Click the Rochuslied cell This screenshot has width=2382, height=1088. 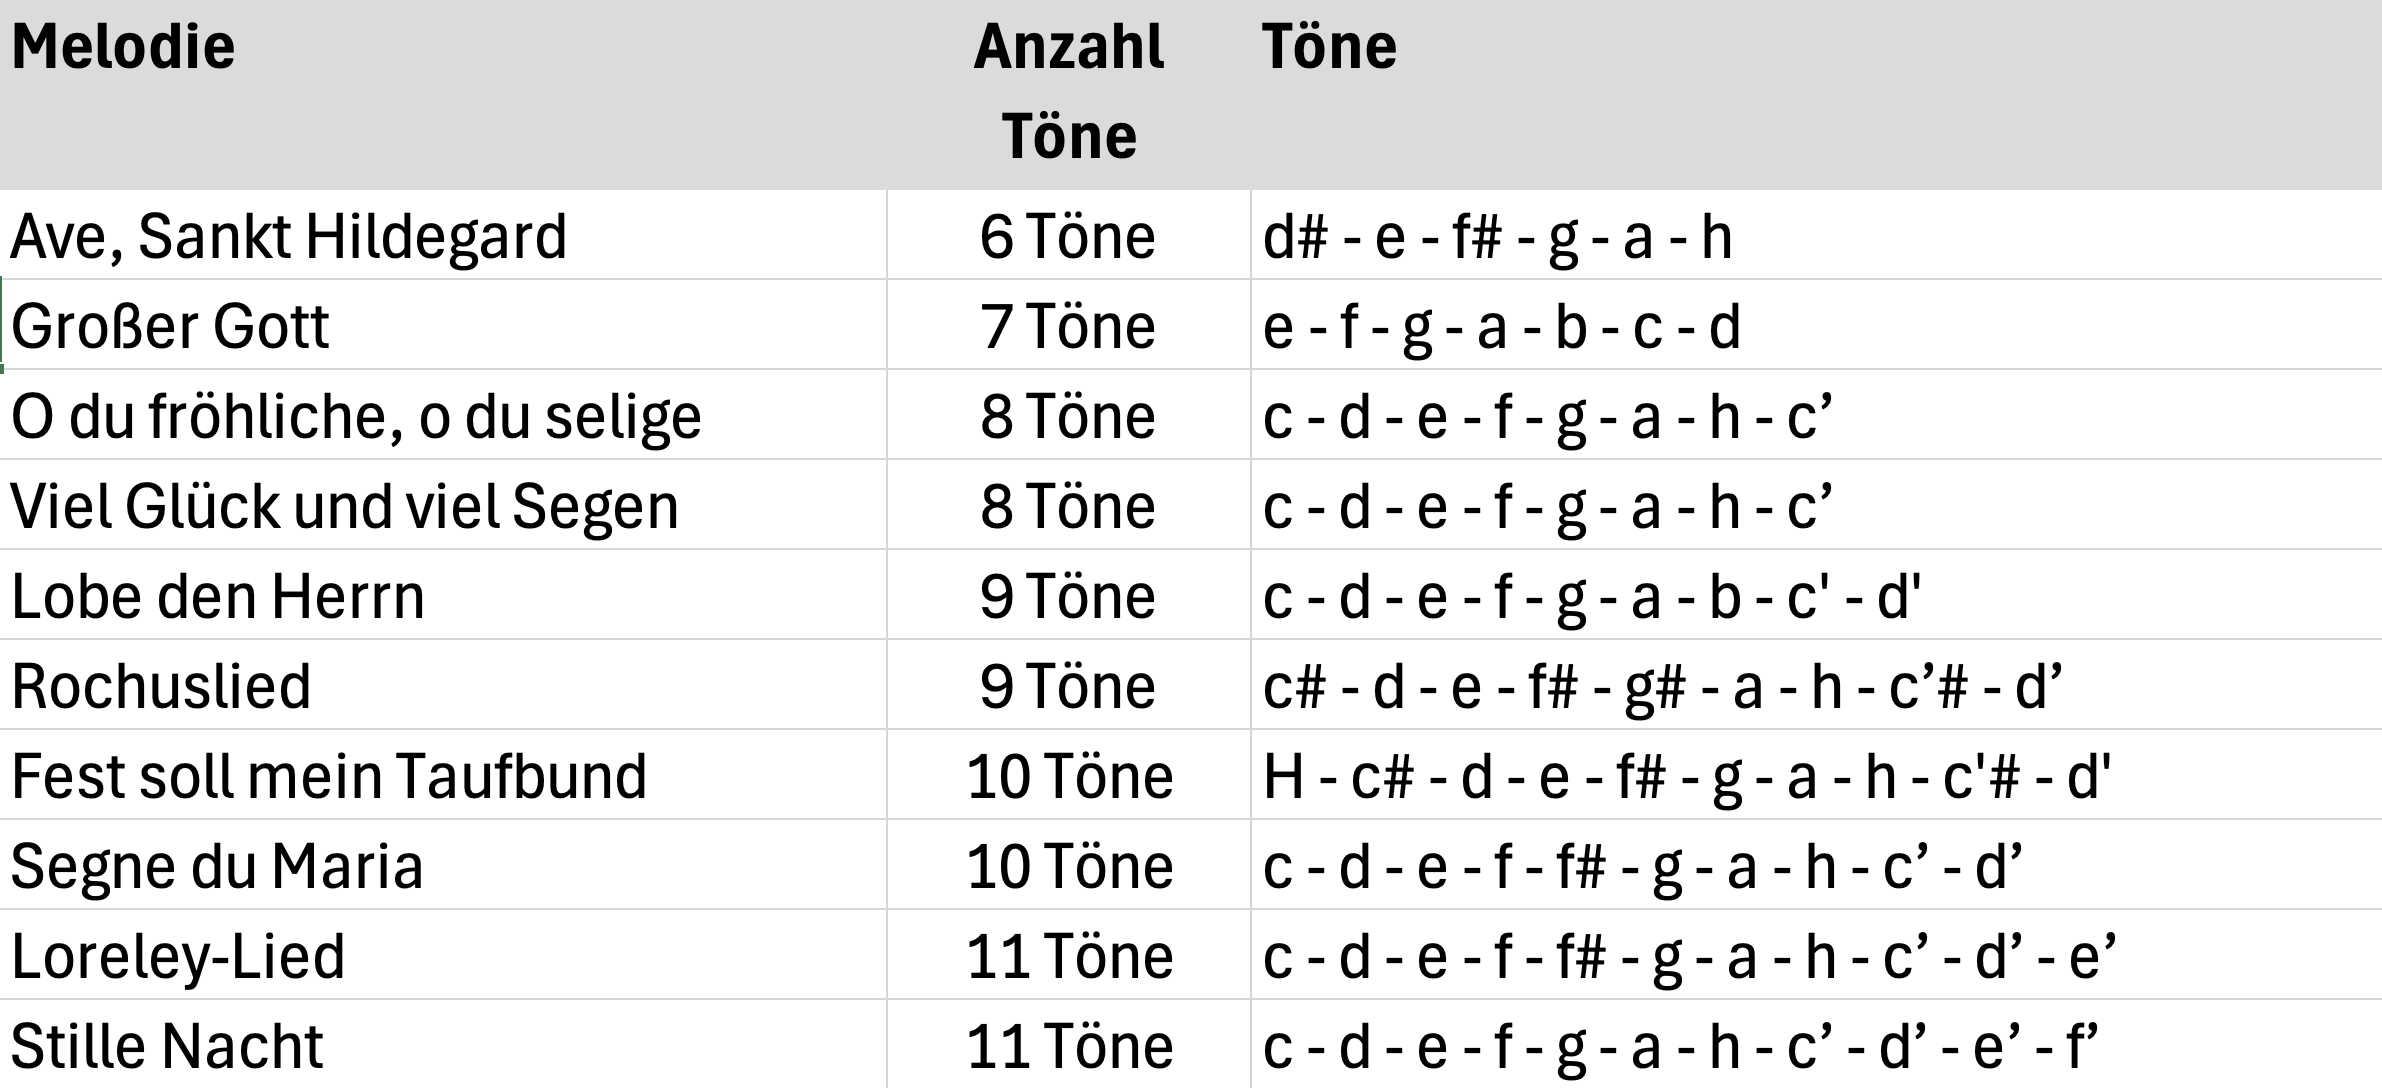click(x=443, y=685)
